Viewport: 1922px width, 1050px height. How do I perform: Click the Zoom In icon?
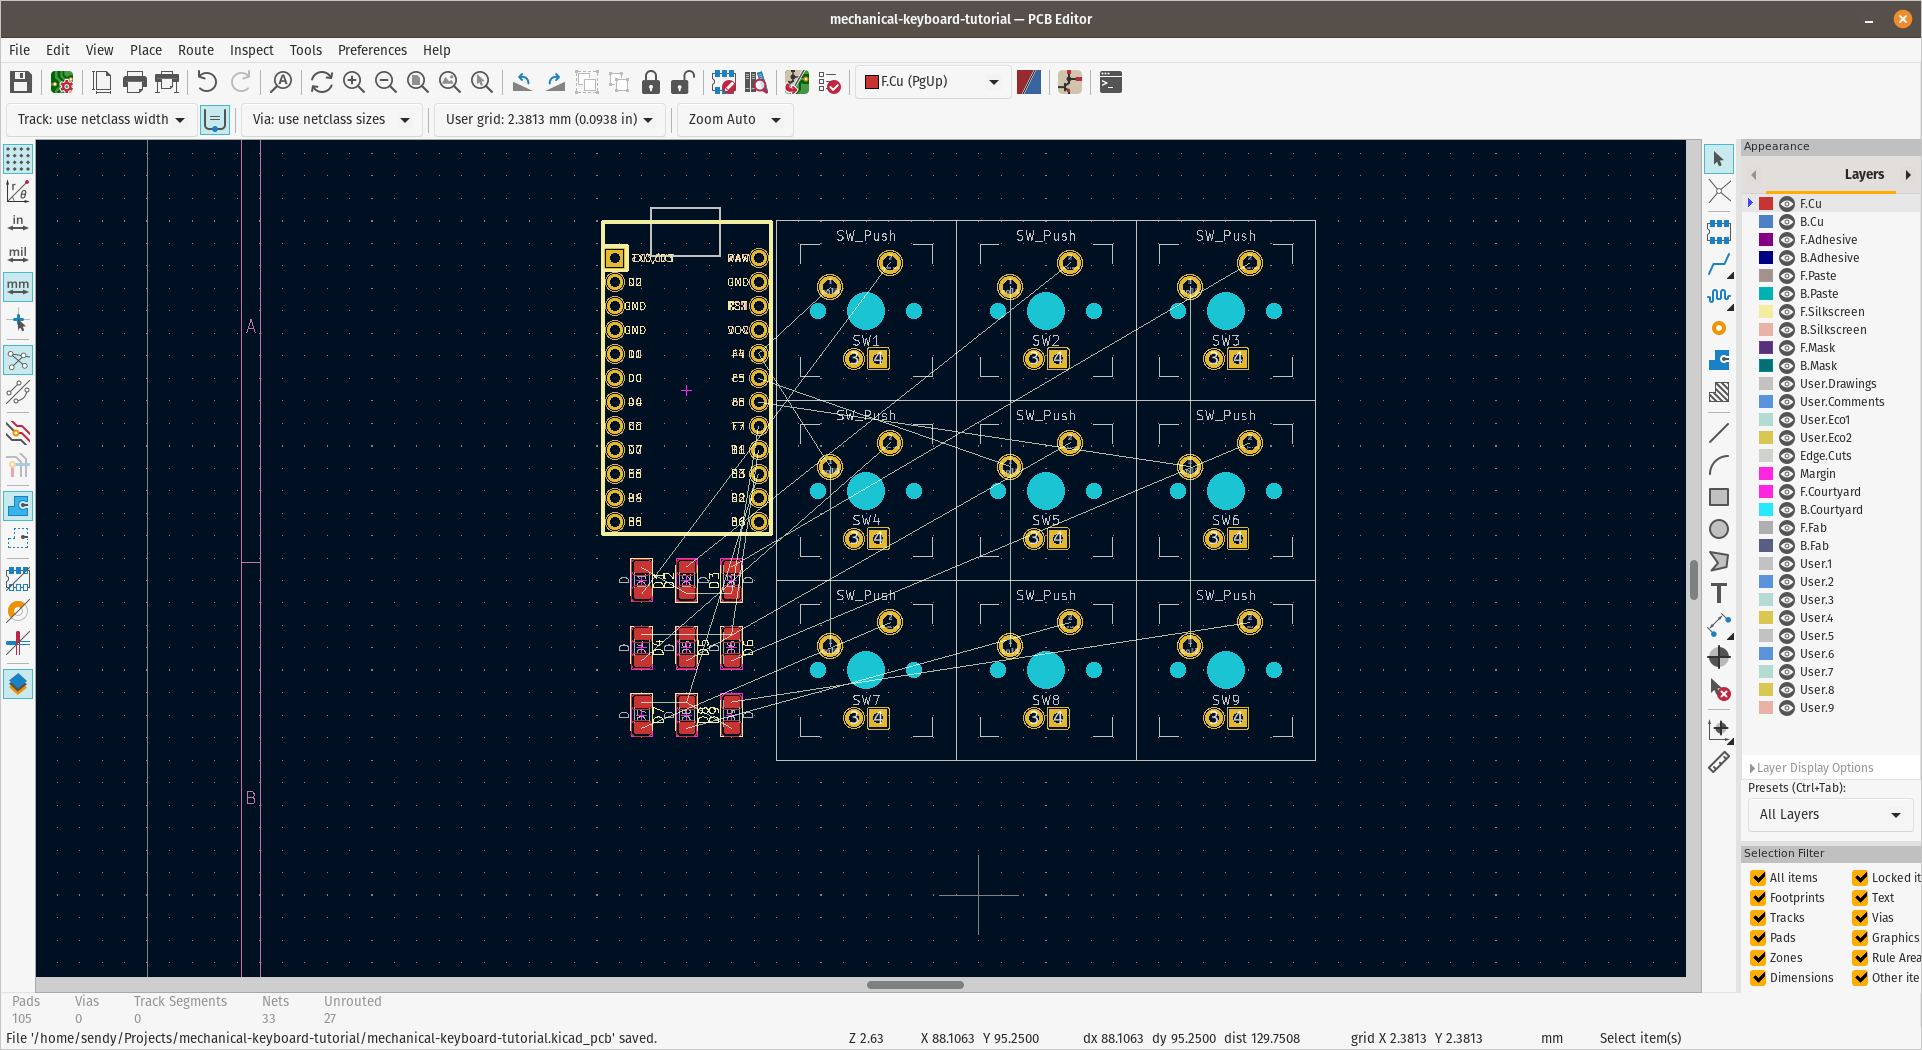click(x=353, y=82)
